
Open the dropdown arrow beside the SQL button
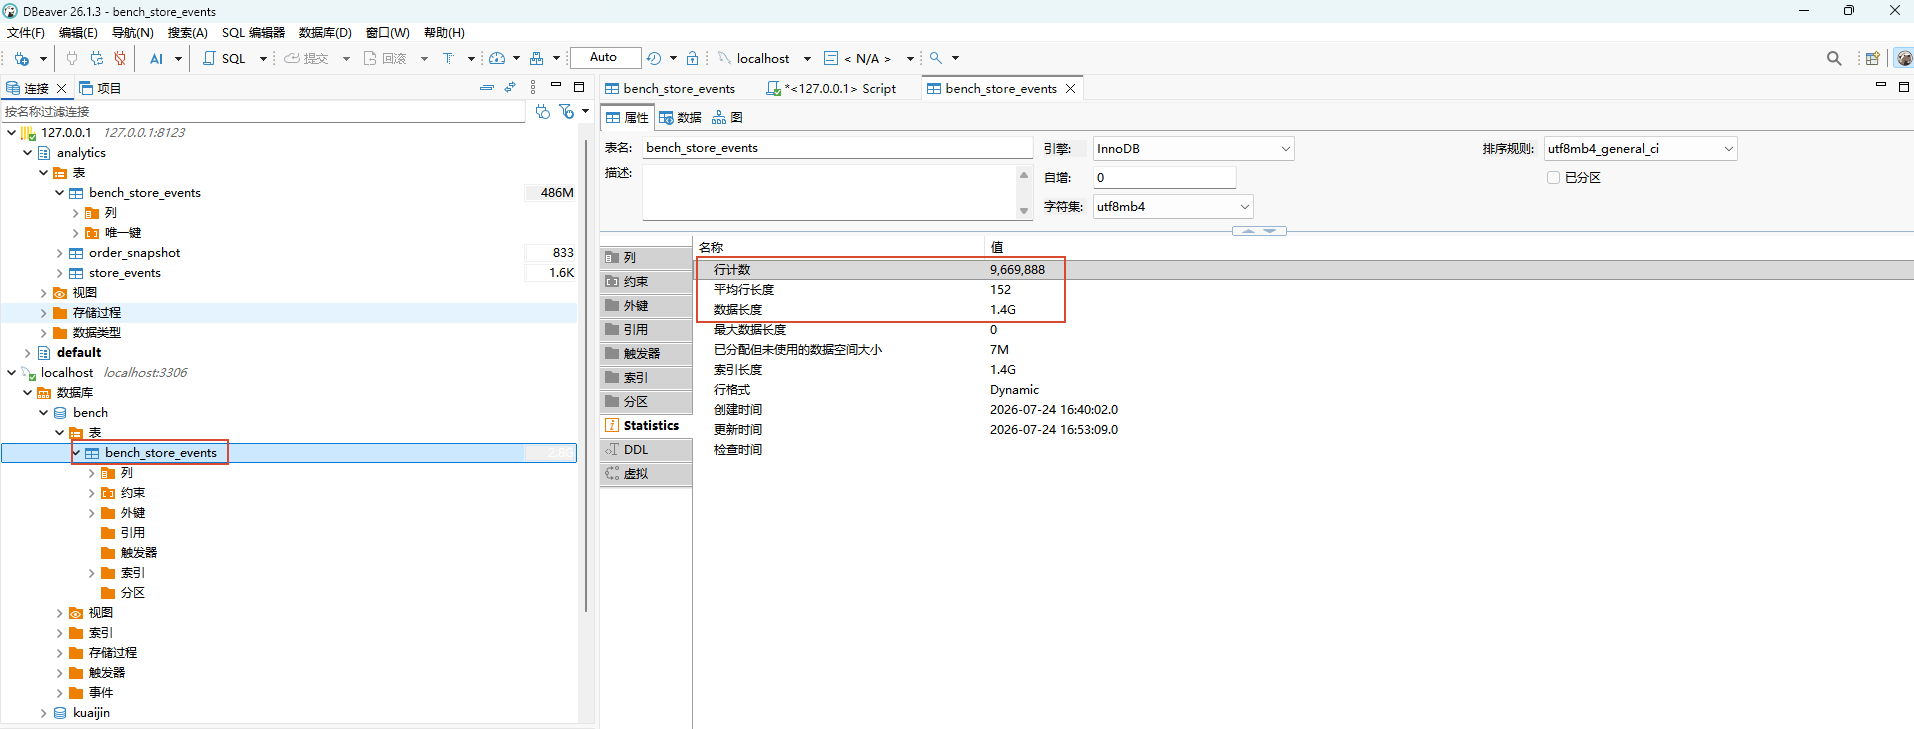[x=263, y=58]
